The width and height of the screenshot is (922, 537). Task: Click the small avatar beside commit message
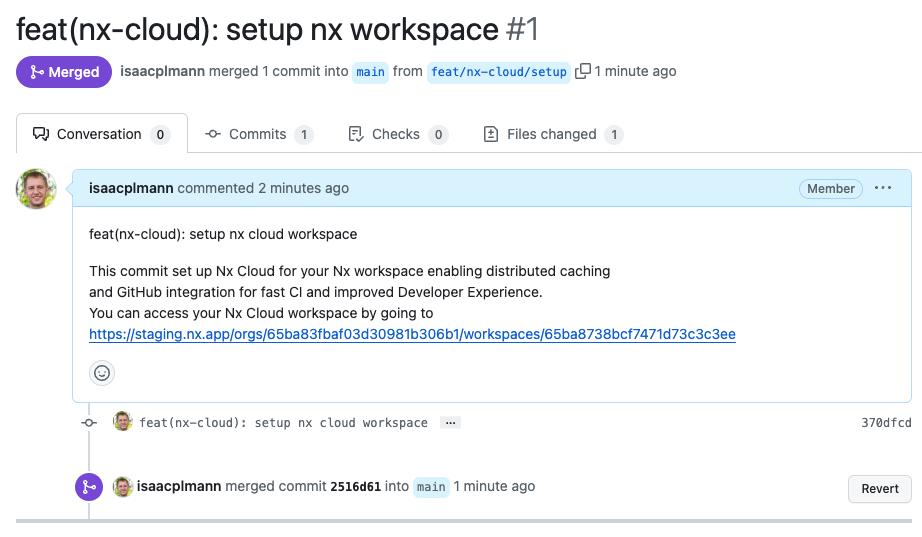123,422
